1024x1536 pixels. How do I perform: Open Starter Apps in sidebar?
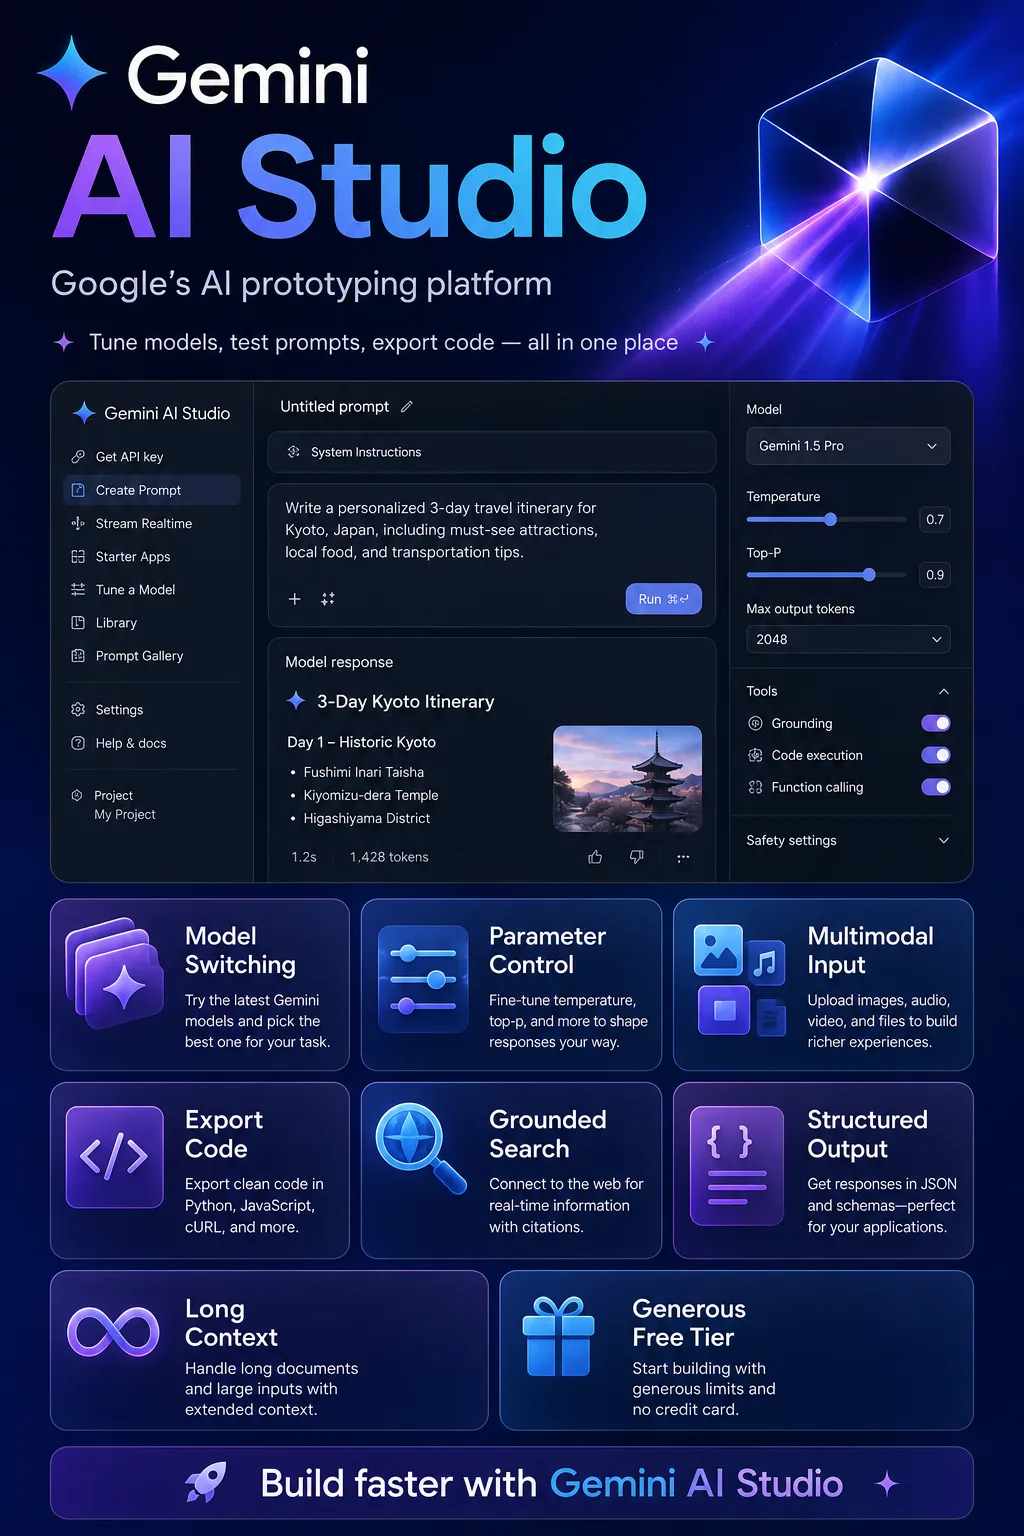[x=152, y=556]
